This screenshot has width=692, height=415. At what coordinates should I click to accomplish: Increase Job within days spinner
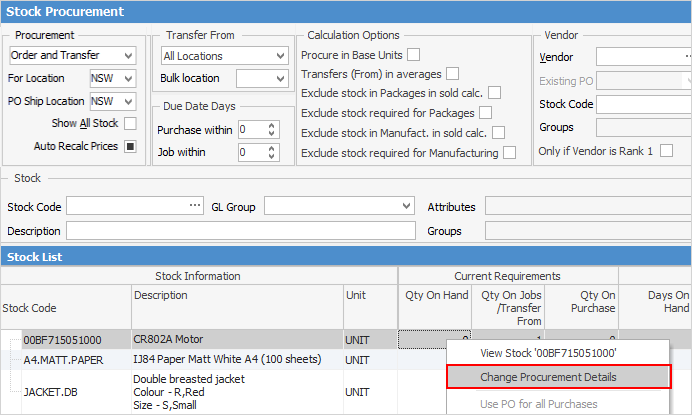(272, 148)
